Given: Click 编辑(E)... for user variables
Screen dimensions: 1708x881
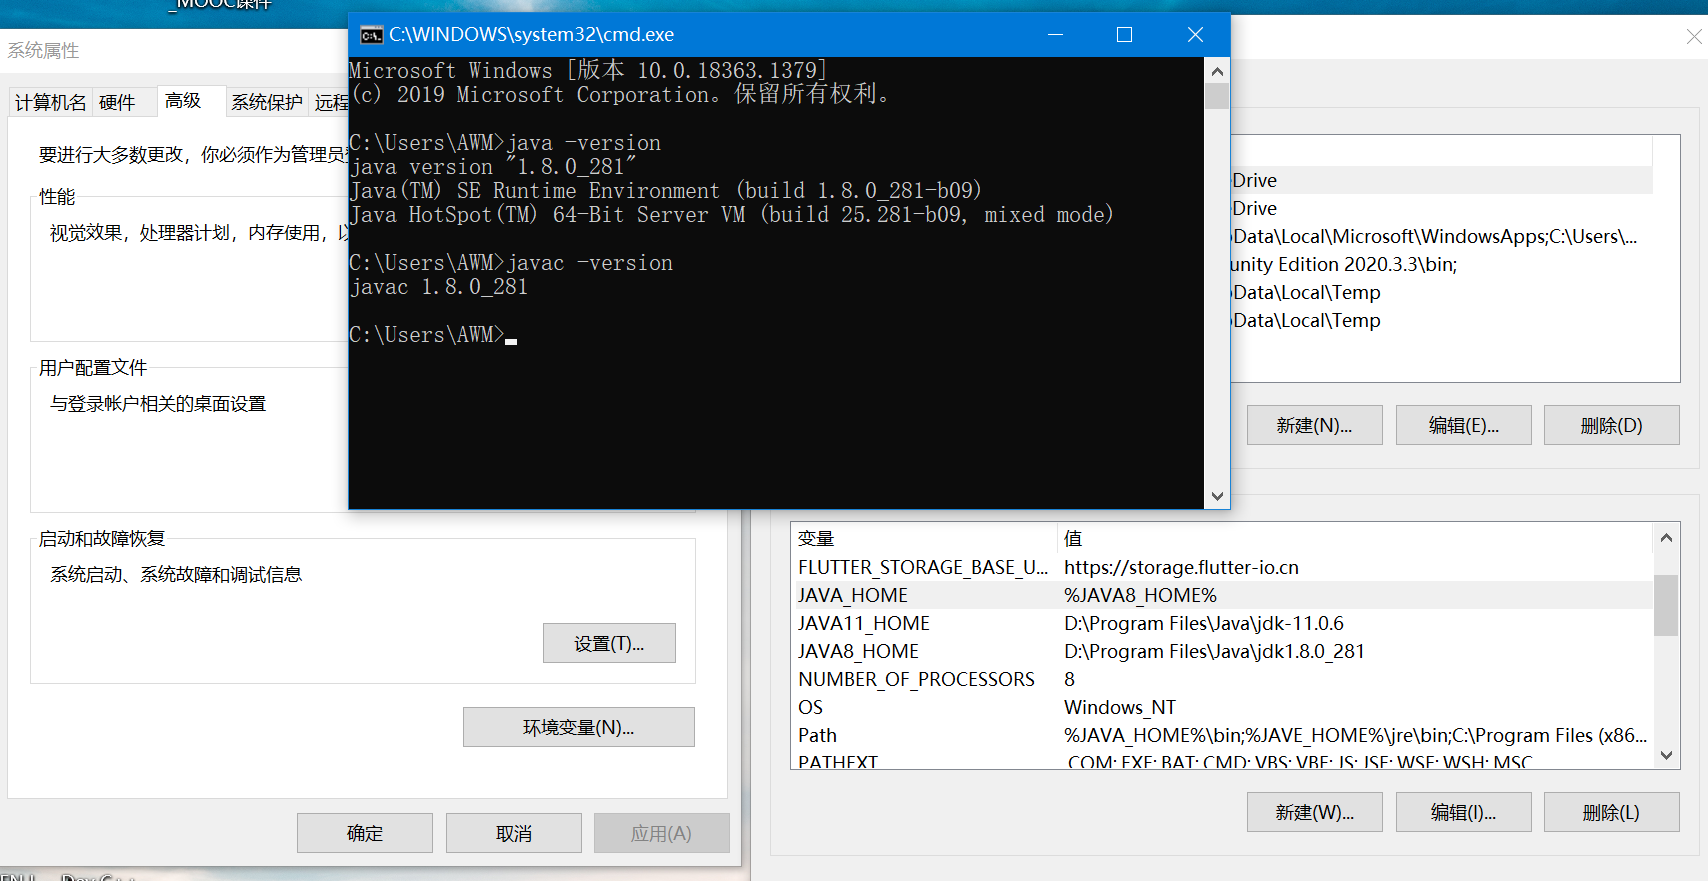Looking at the screenshot, I should click(x=1463, y=425).
